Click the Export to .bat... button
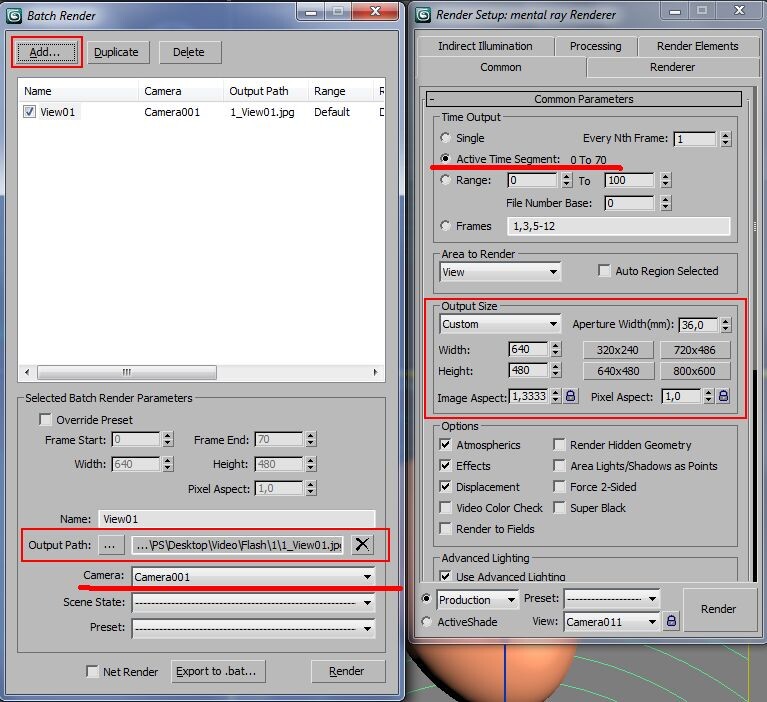Viewport: 767px width, 702px height. 218,671
